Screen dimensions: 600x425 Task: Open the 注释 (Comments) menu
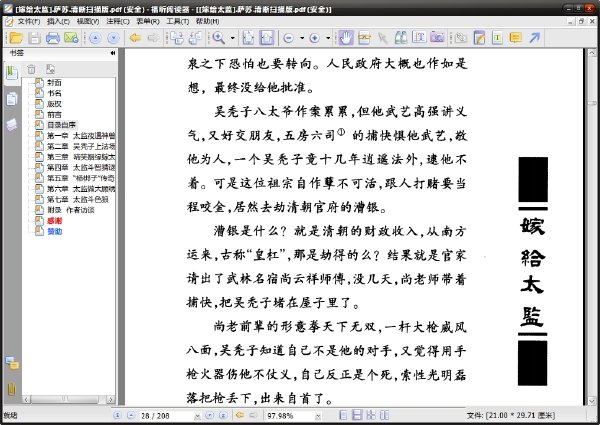tap(118, 21)
